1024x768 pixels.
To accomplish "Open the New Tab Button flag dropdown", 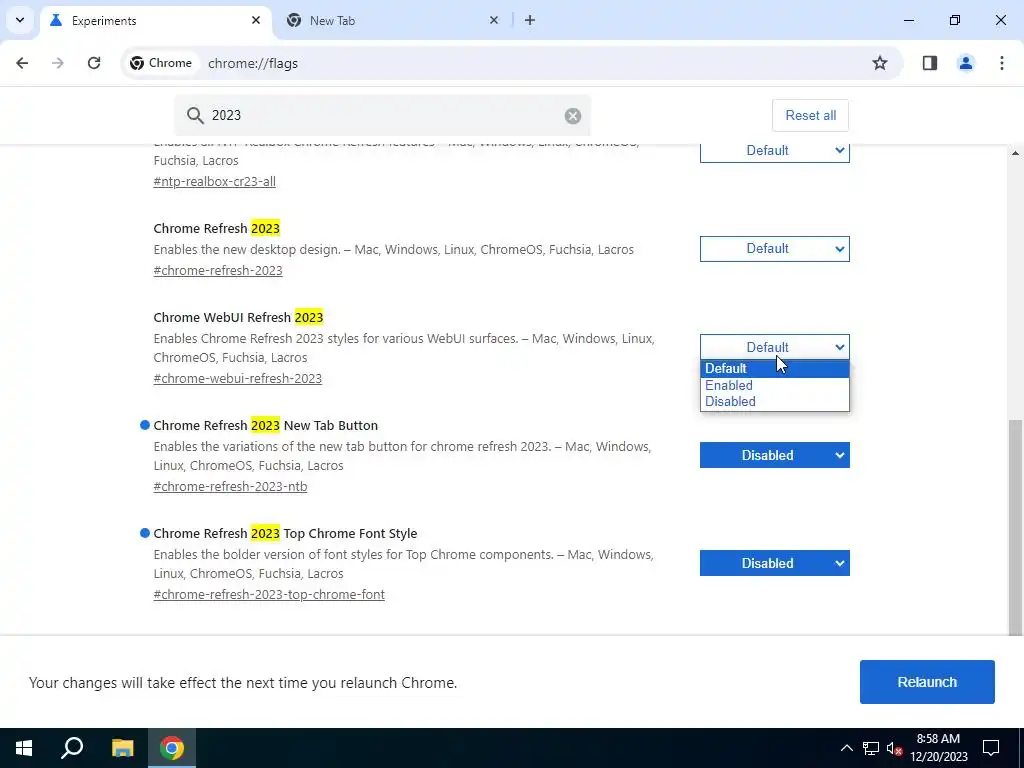I will point(775,455).
